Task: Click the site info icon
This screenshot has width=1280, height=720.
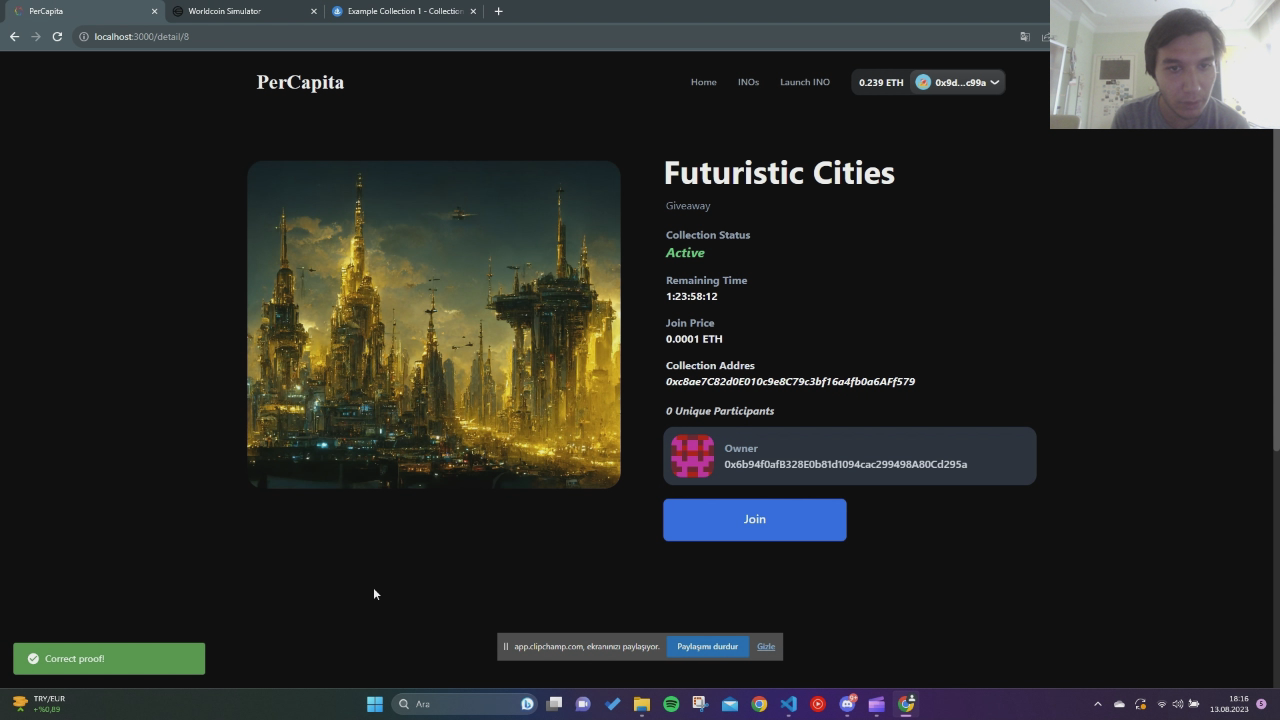Action: tap(84, 36)
